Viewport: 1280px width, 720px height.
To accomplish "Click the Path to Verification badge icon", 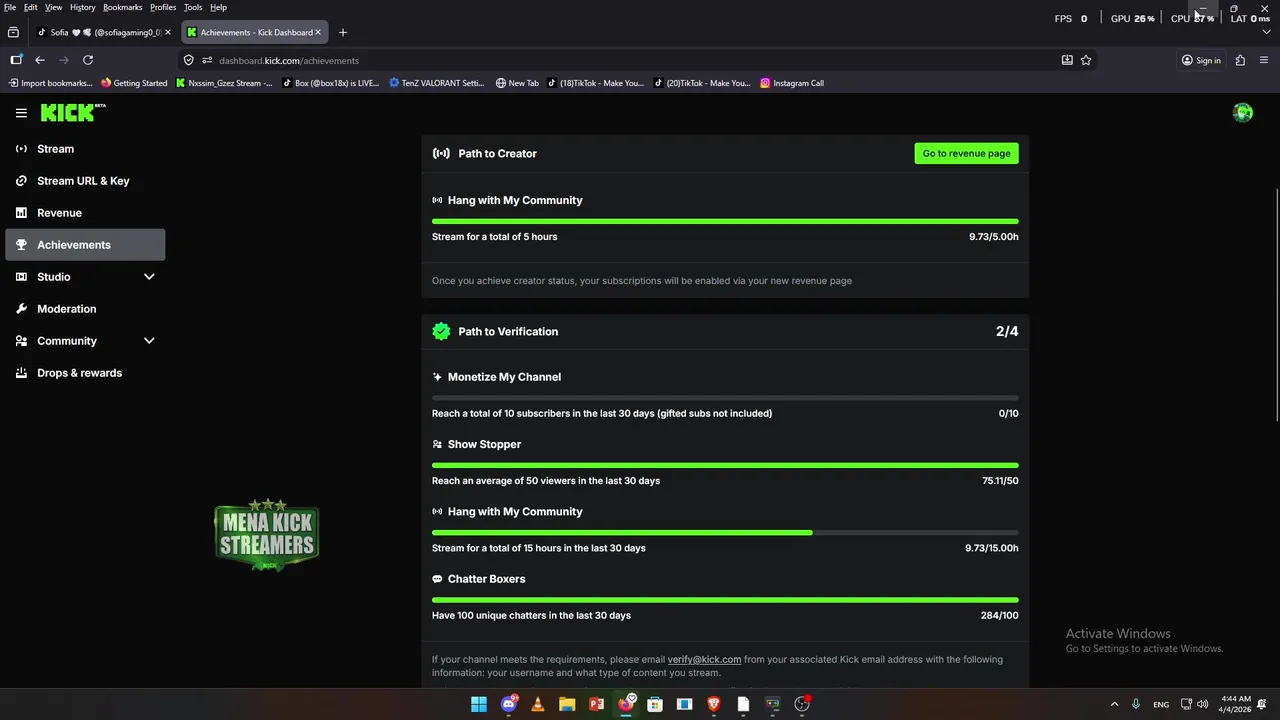I will click(x=441, y=331).
